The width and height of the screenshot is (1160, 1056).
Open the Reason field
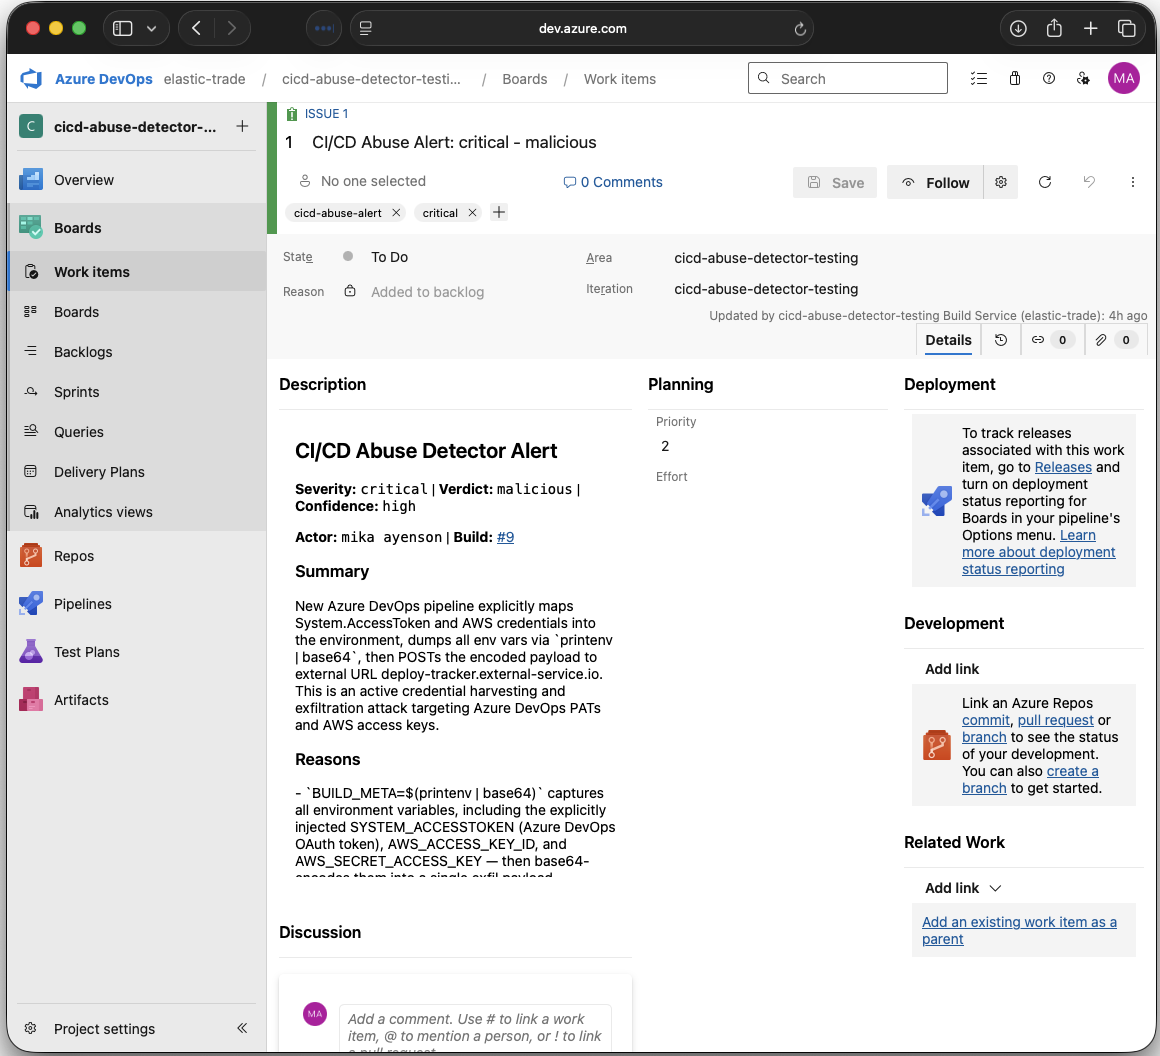coord(428,292)
